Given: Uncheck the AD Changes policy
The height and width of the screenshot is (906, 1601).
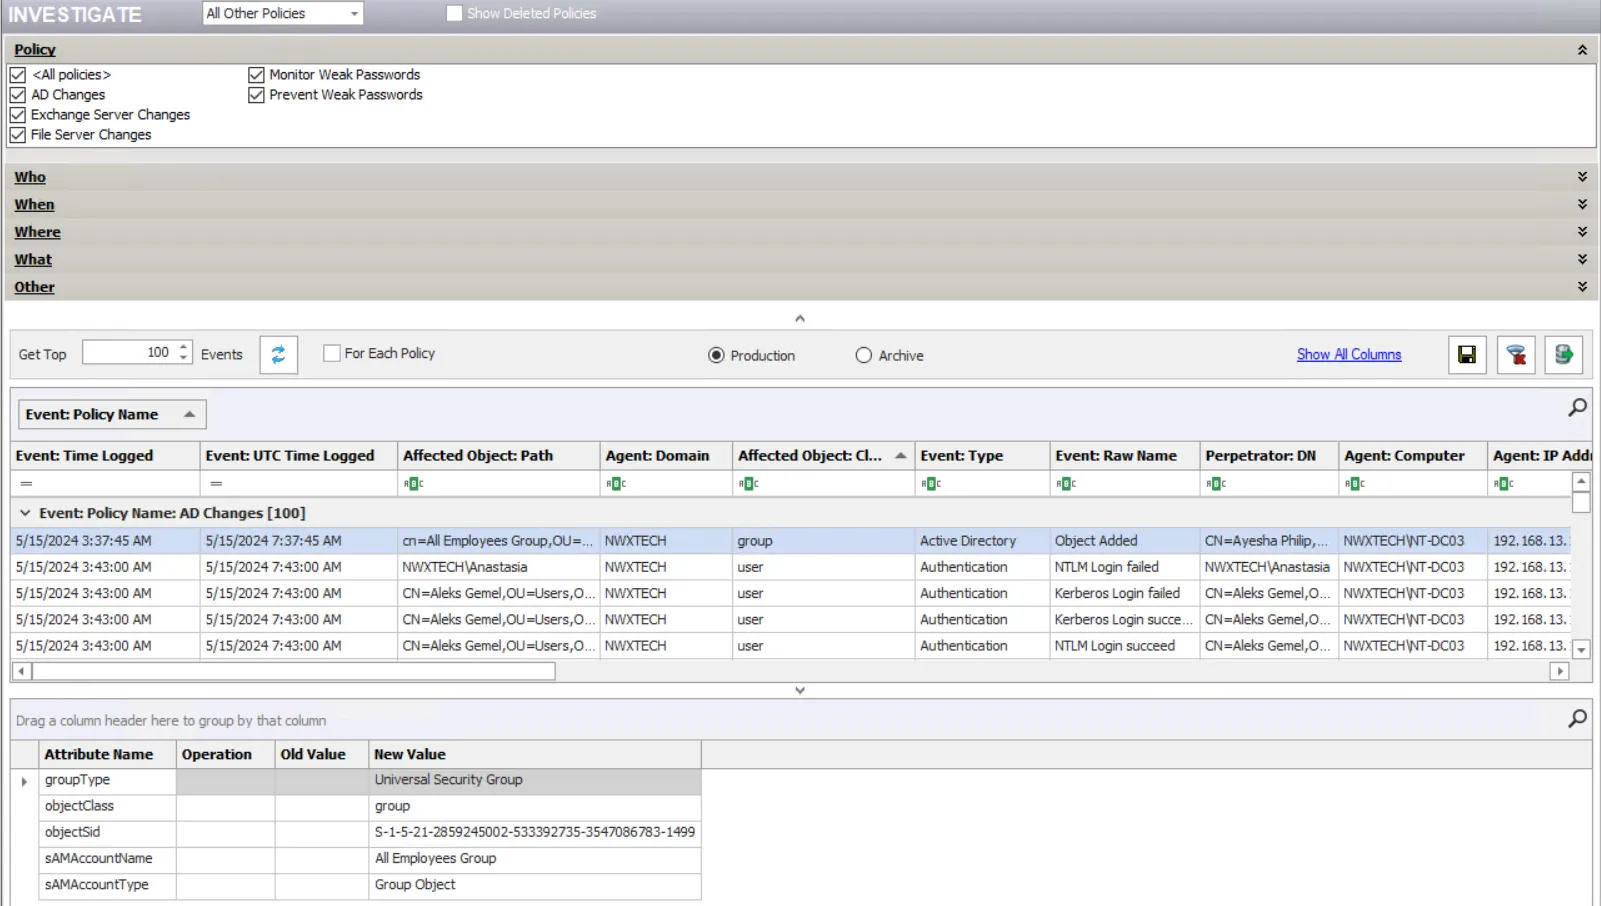Looking at the screenshot, I should pos(18,95).
